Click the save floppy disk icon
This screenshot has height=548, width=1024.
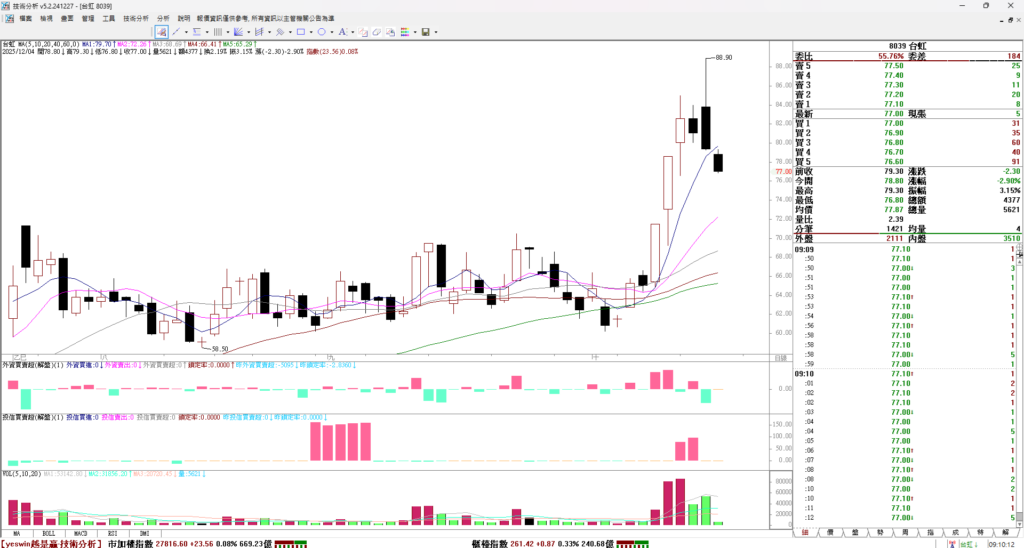pyautogui.click(x=425, y=32)
